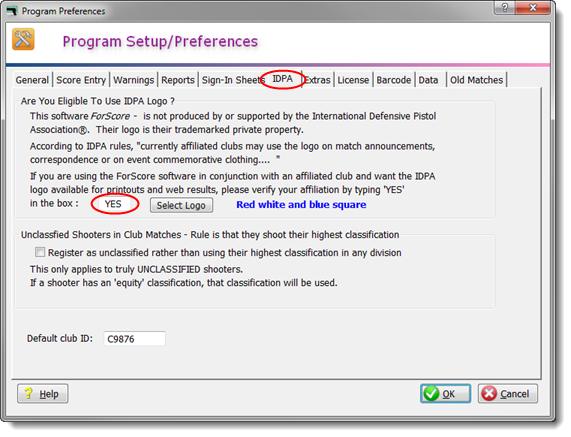The height and width of the screenshot is (437, 571).
Task: Select the Reports tab
Action: point(178,80)
